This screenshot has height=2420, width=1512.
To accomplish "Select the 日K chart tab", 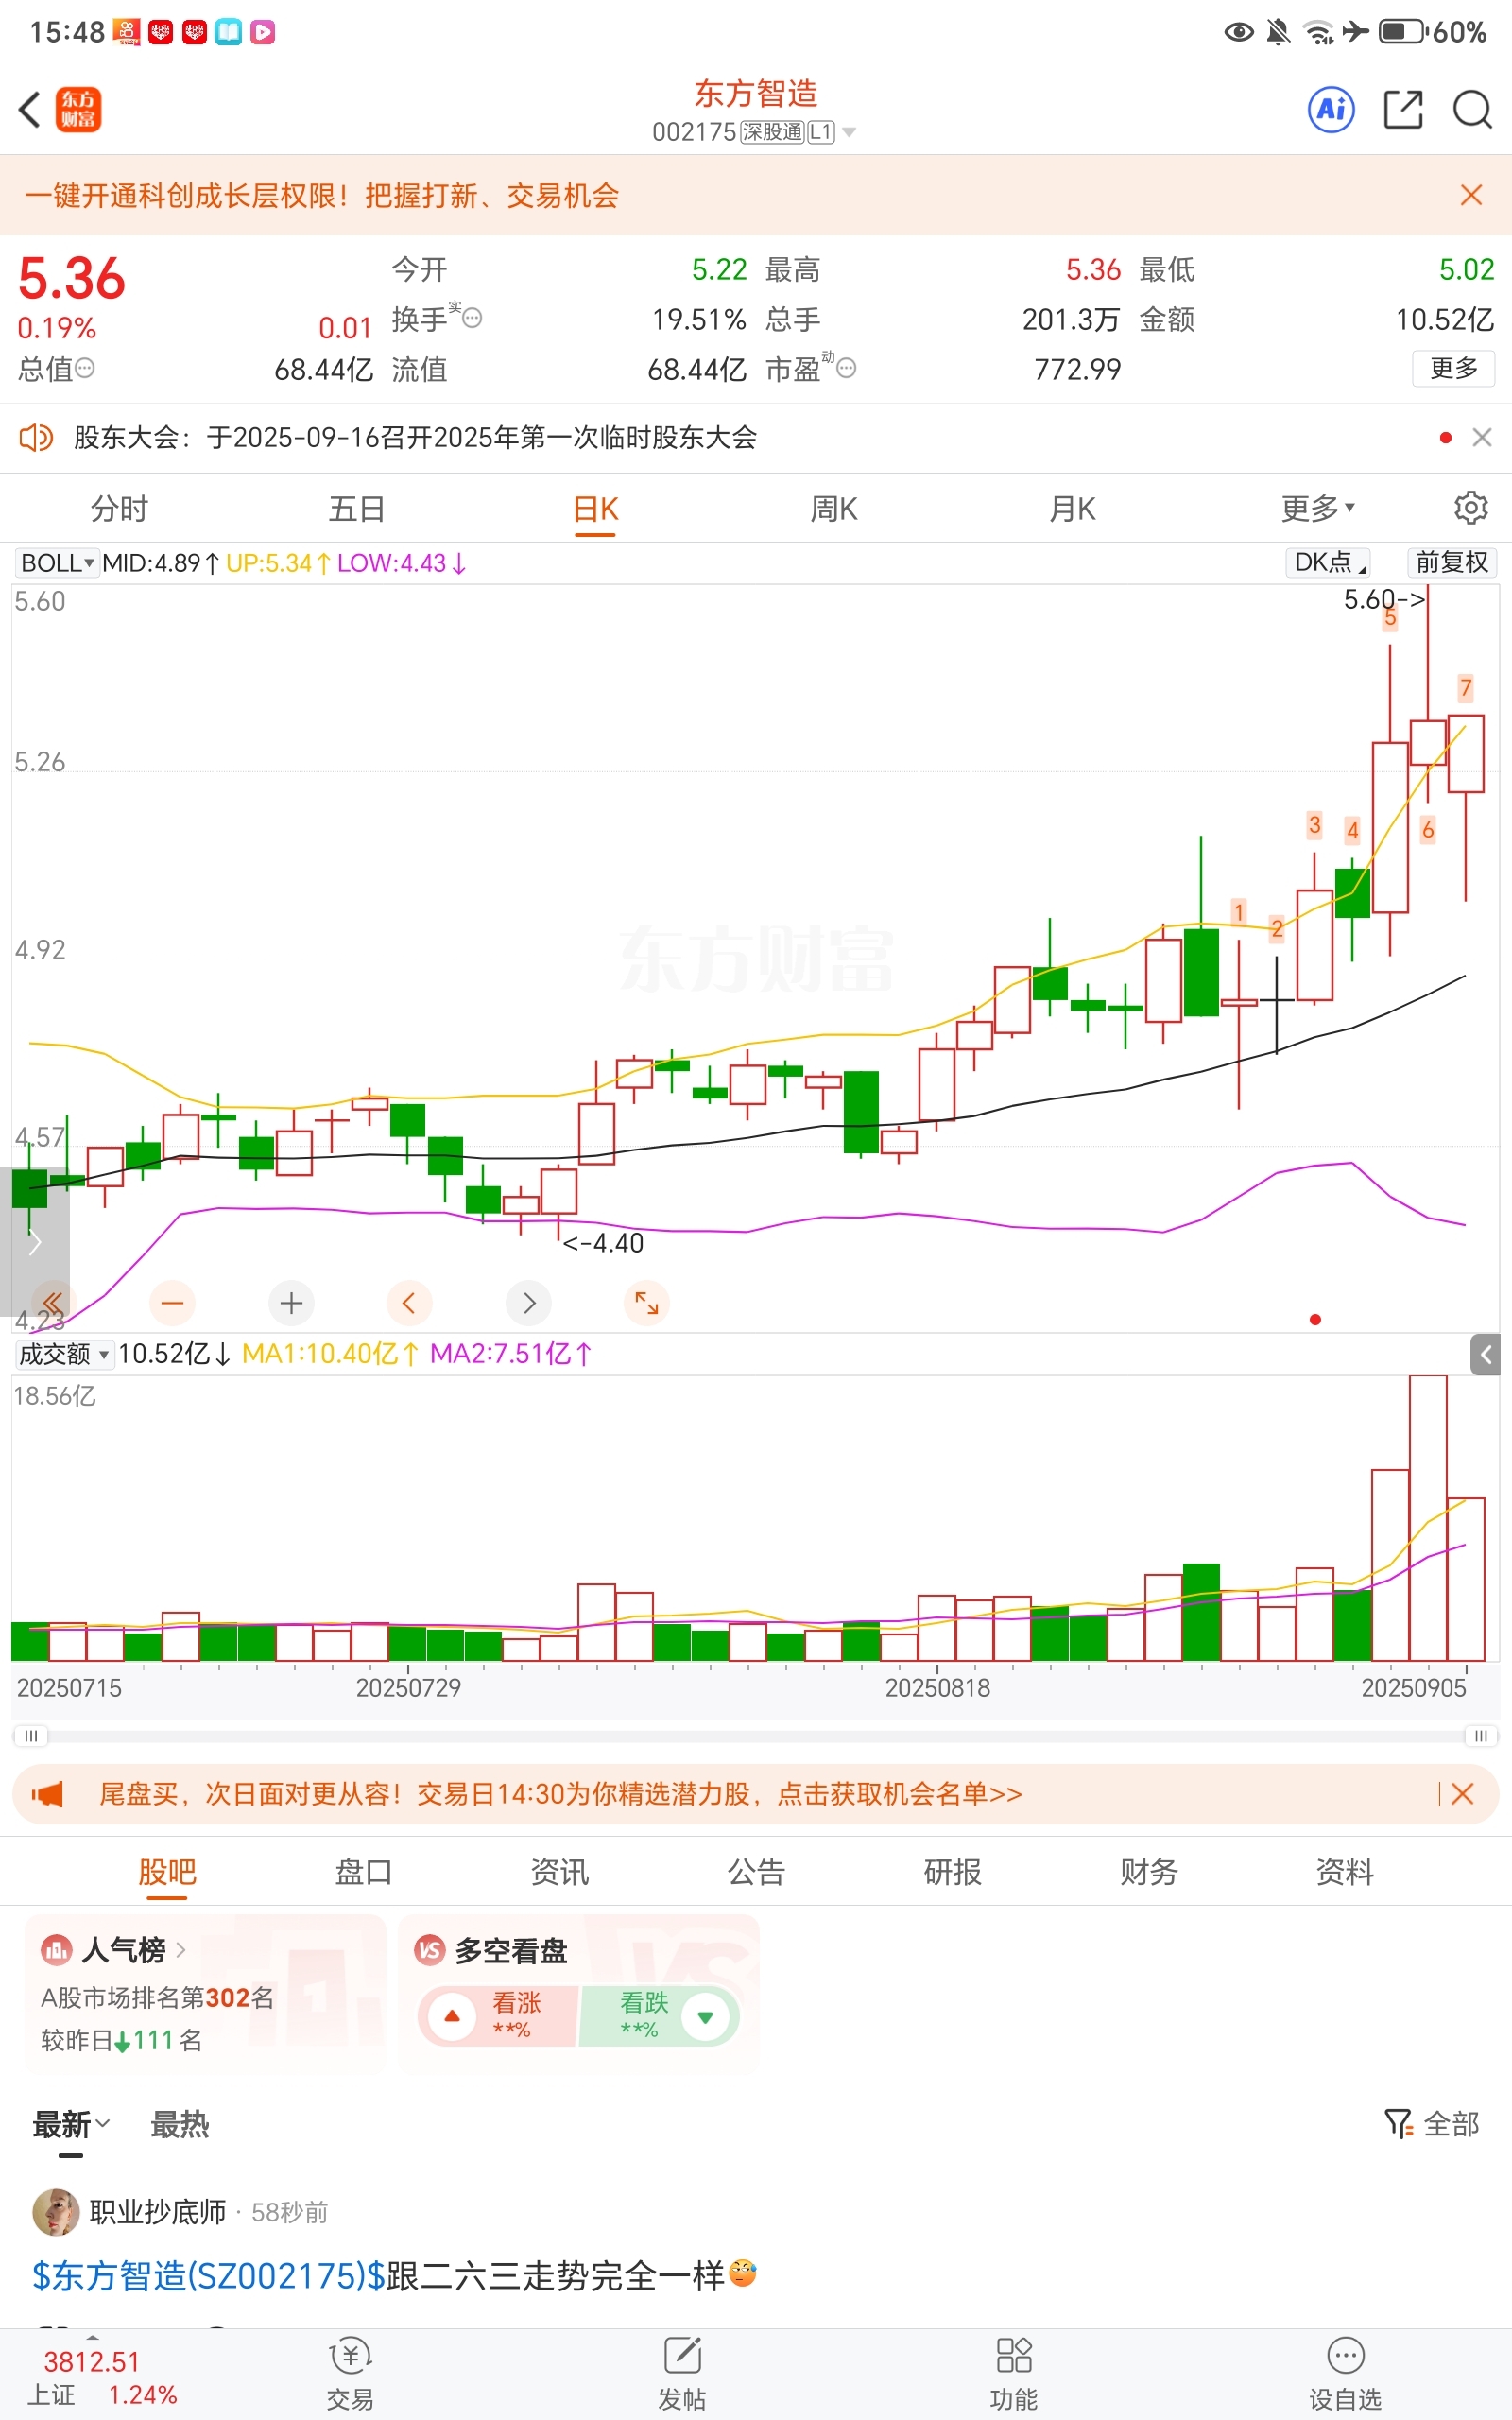I will pos(595,509).
